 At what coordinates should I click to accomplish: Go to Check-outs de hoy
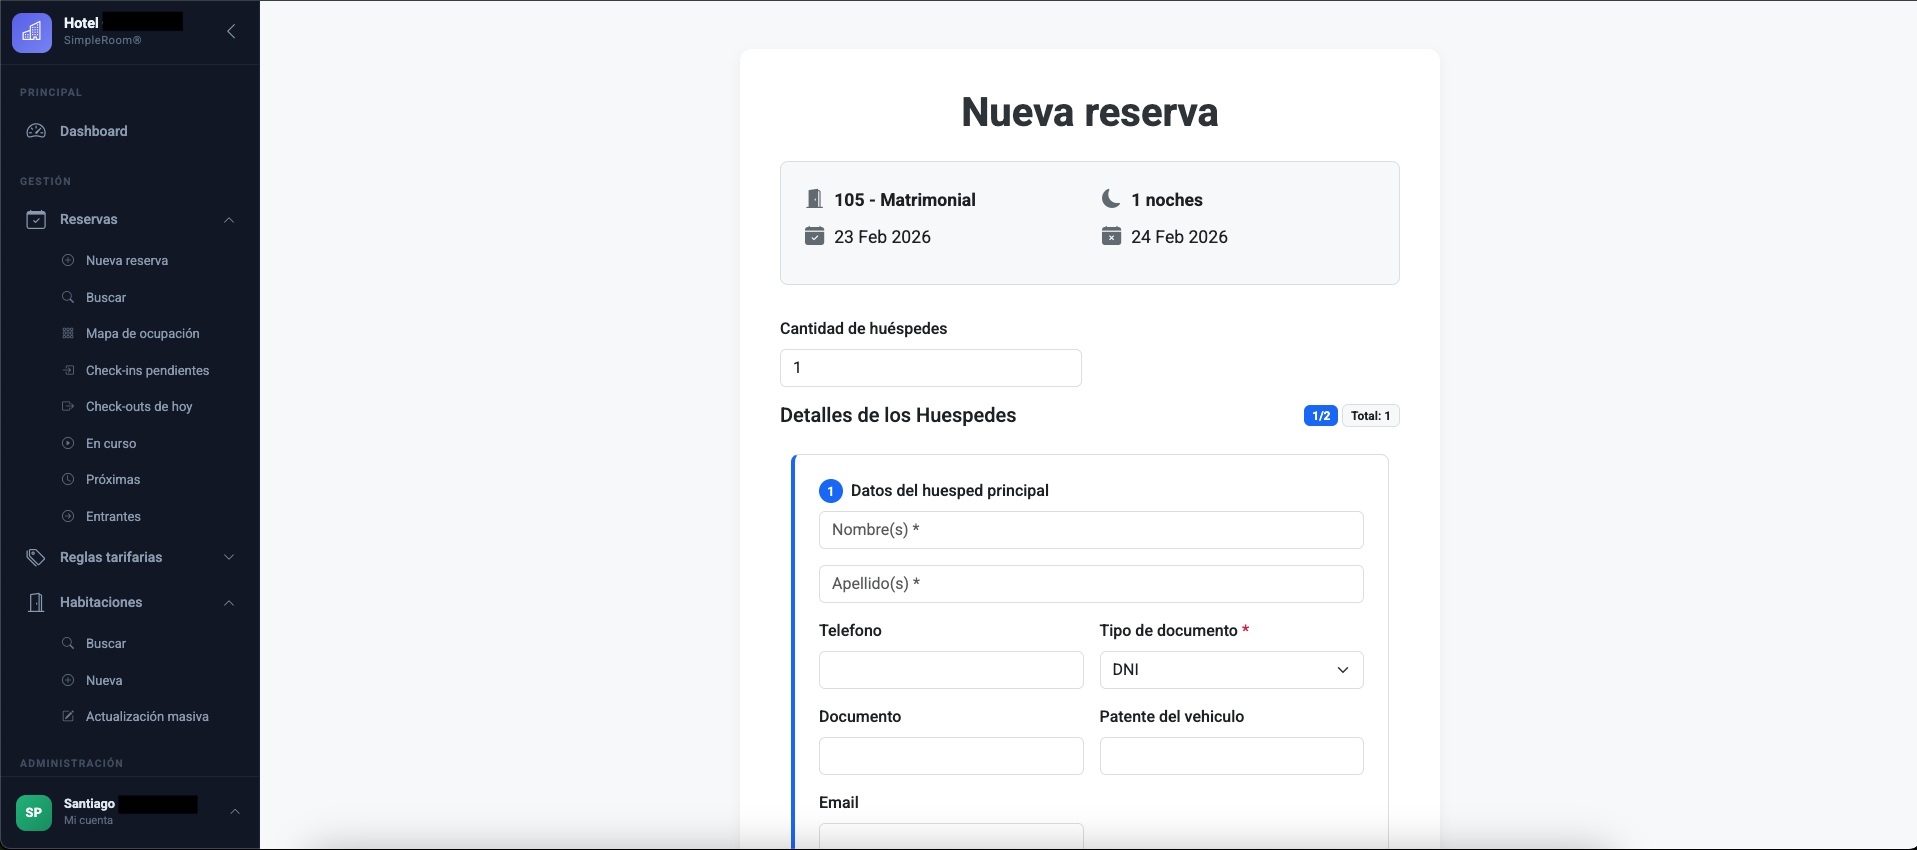point(139,406)
